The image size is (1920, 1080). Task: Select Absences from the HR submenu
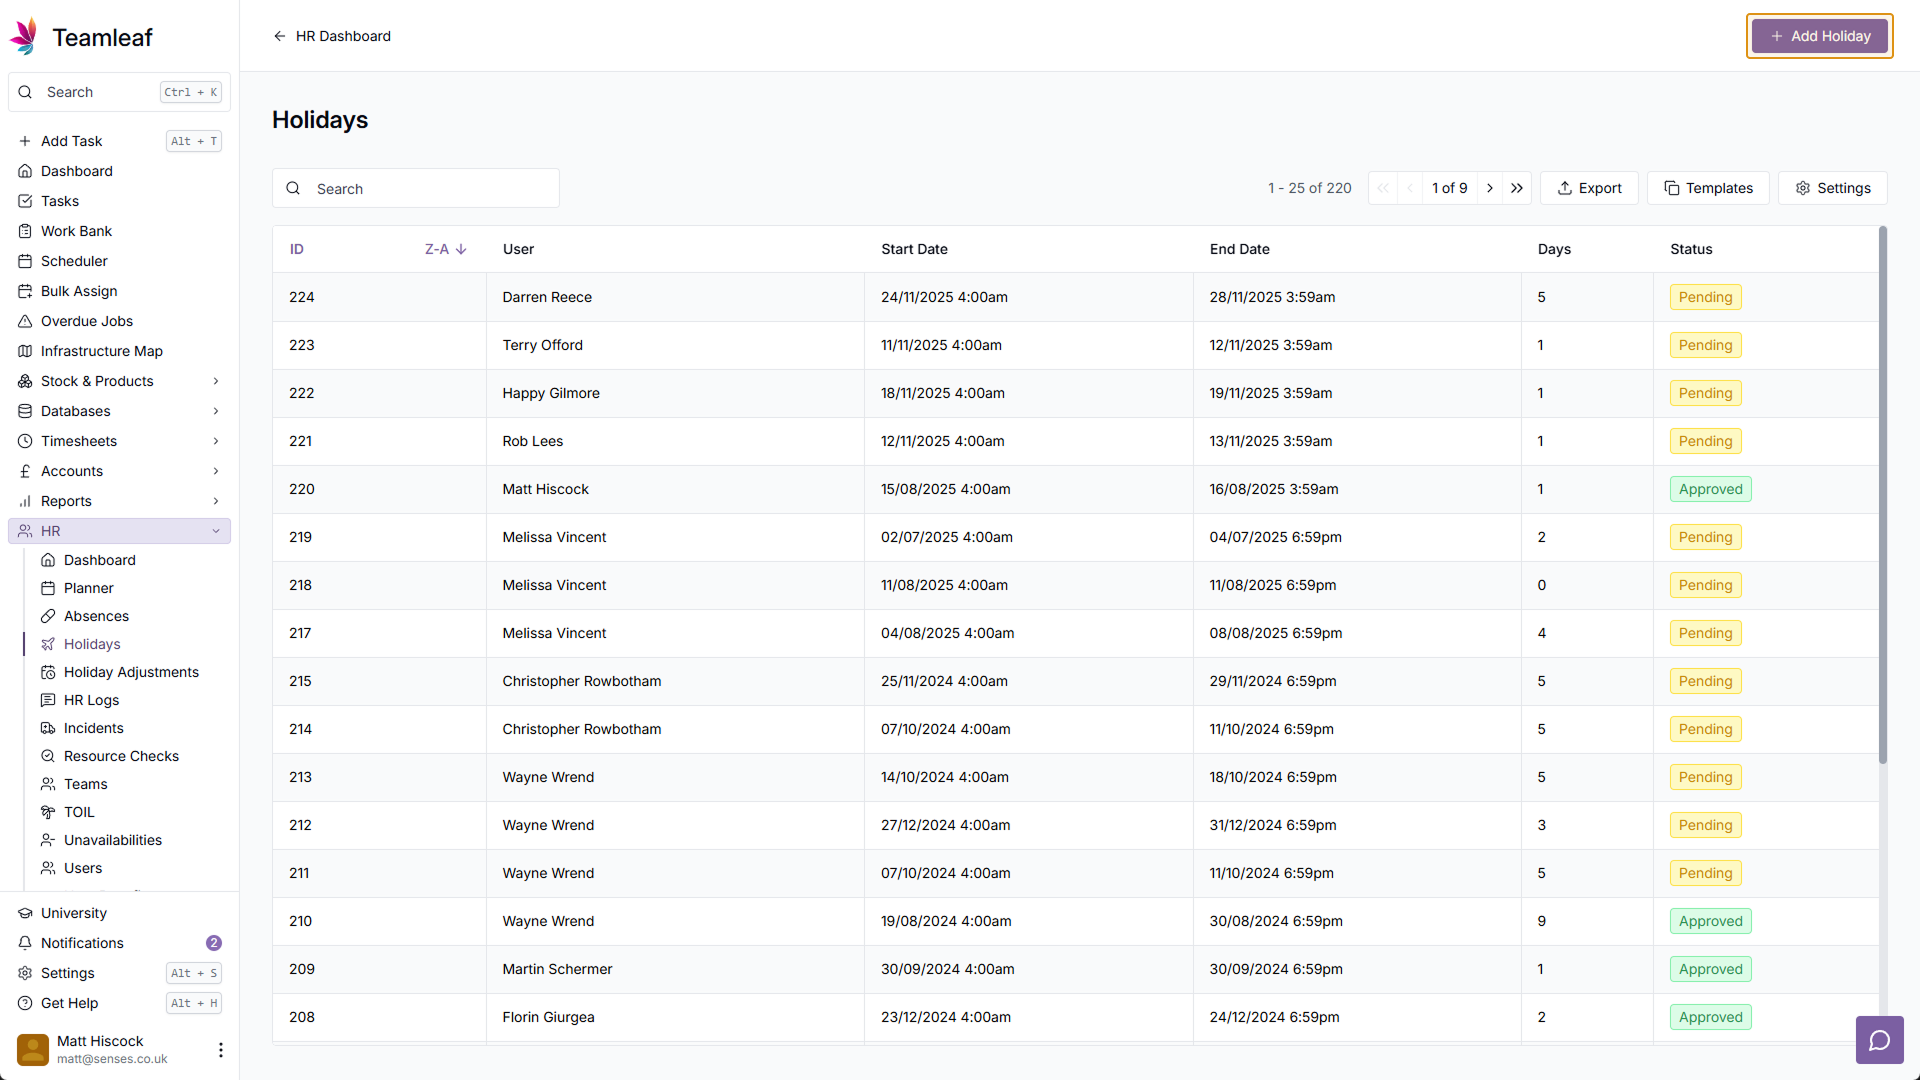tap(96, 616)
